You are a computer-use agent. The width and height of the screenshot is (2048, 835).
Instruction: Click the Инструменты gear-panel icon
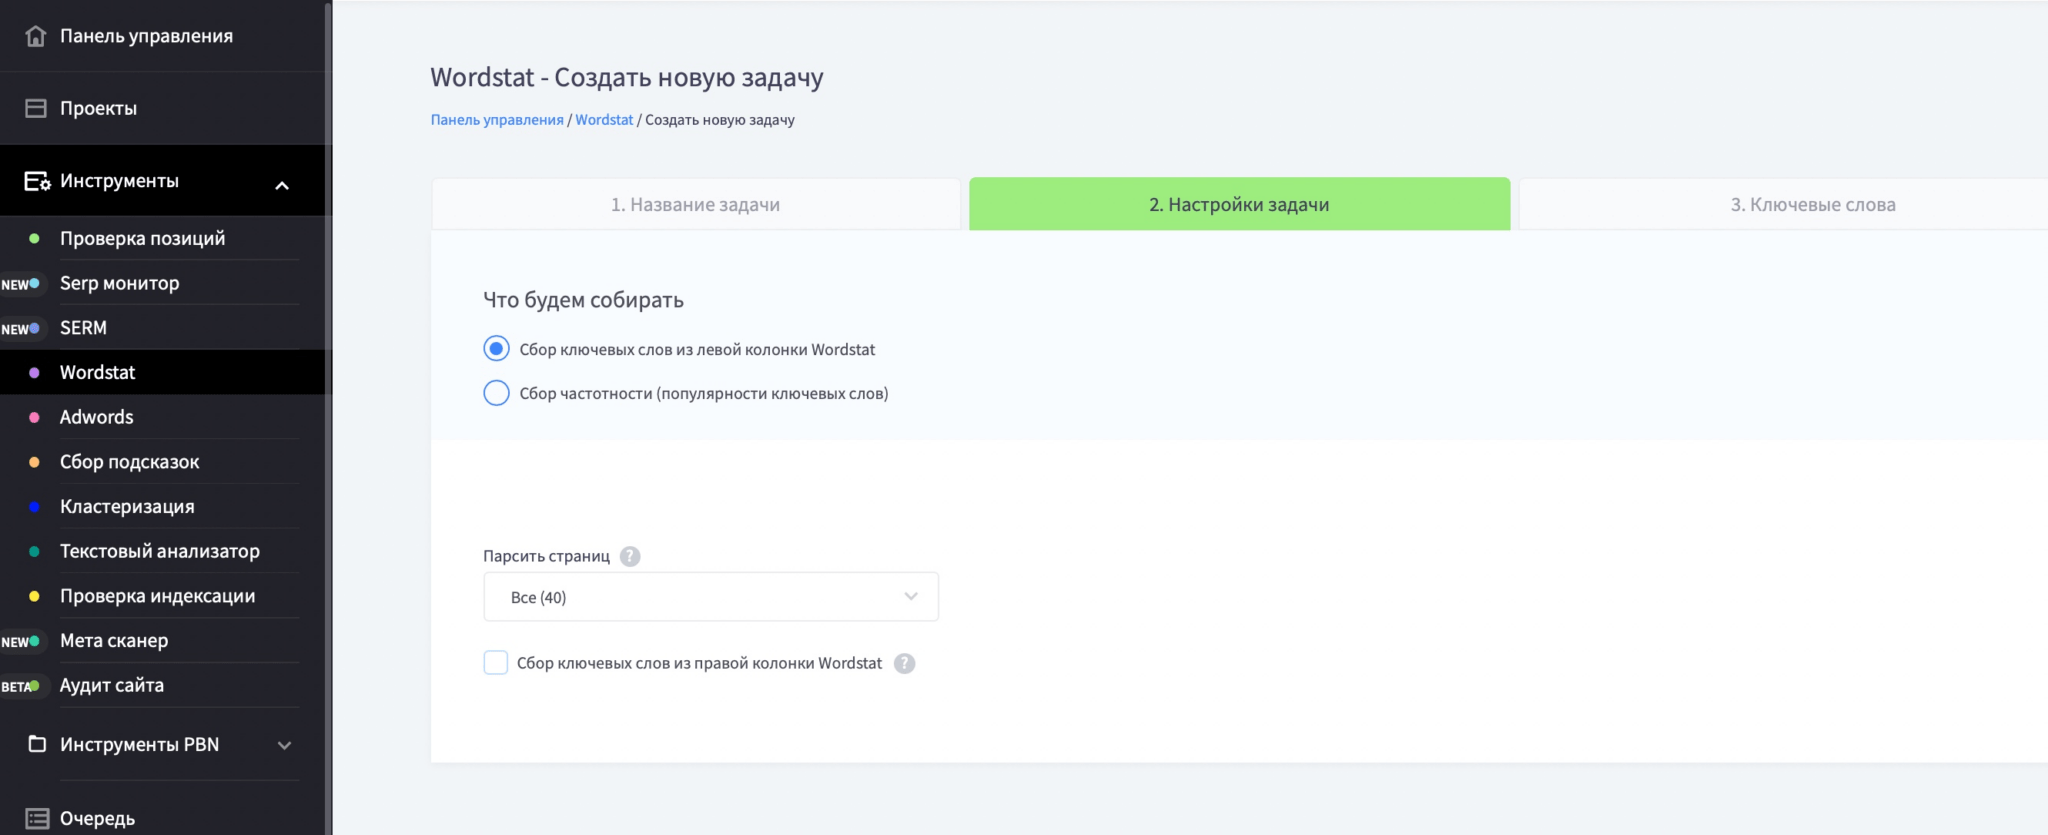[37, 181]
